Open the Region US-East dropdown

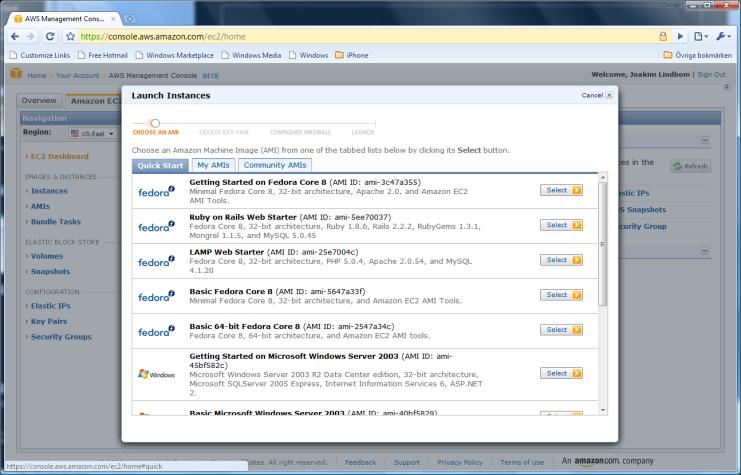(x=93, y=134)
